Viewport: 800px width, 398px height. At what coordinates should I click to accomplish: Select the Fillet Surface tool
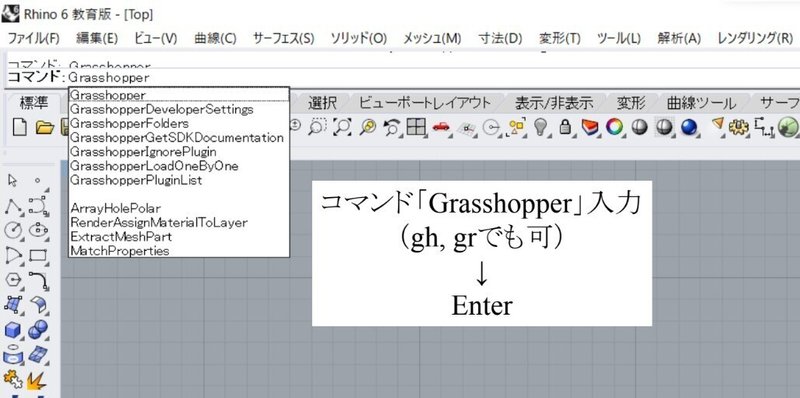pos(38,305)
